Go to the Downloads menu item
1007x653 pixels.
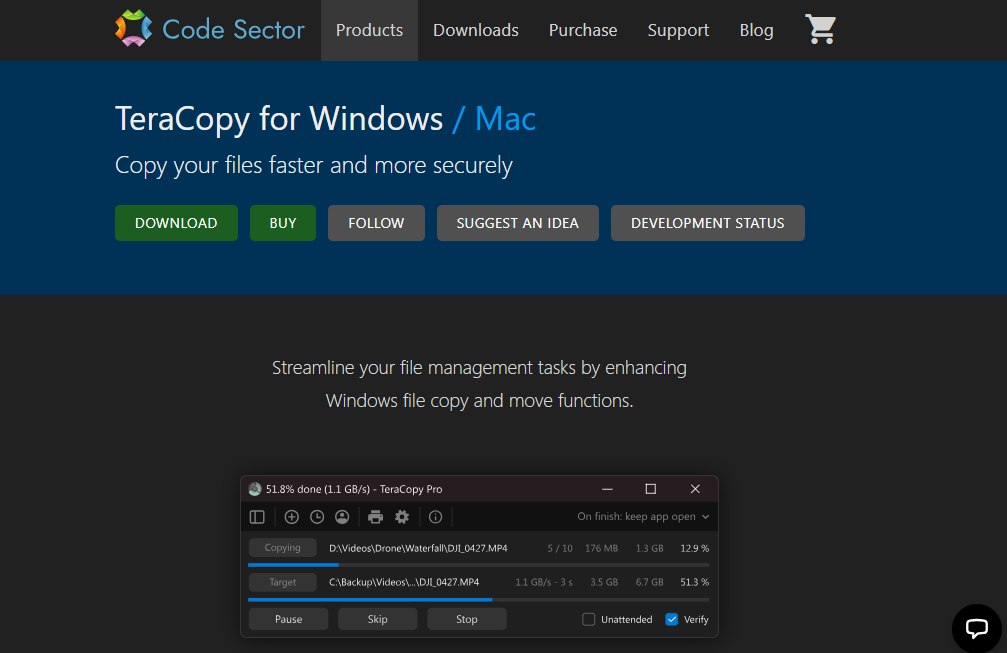[x=476, y=30]
